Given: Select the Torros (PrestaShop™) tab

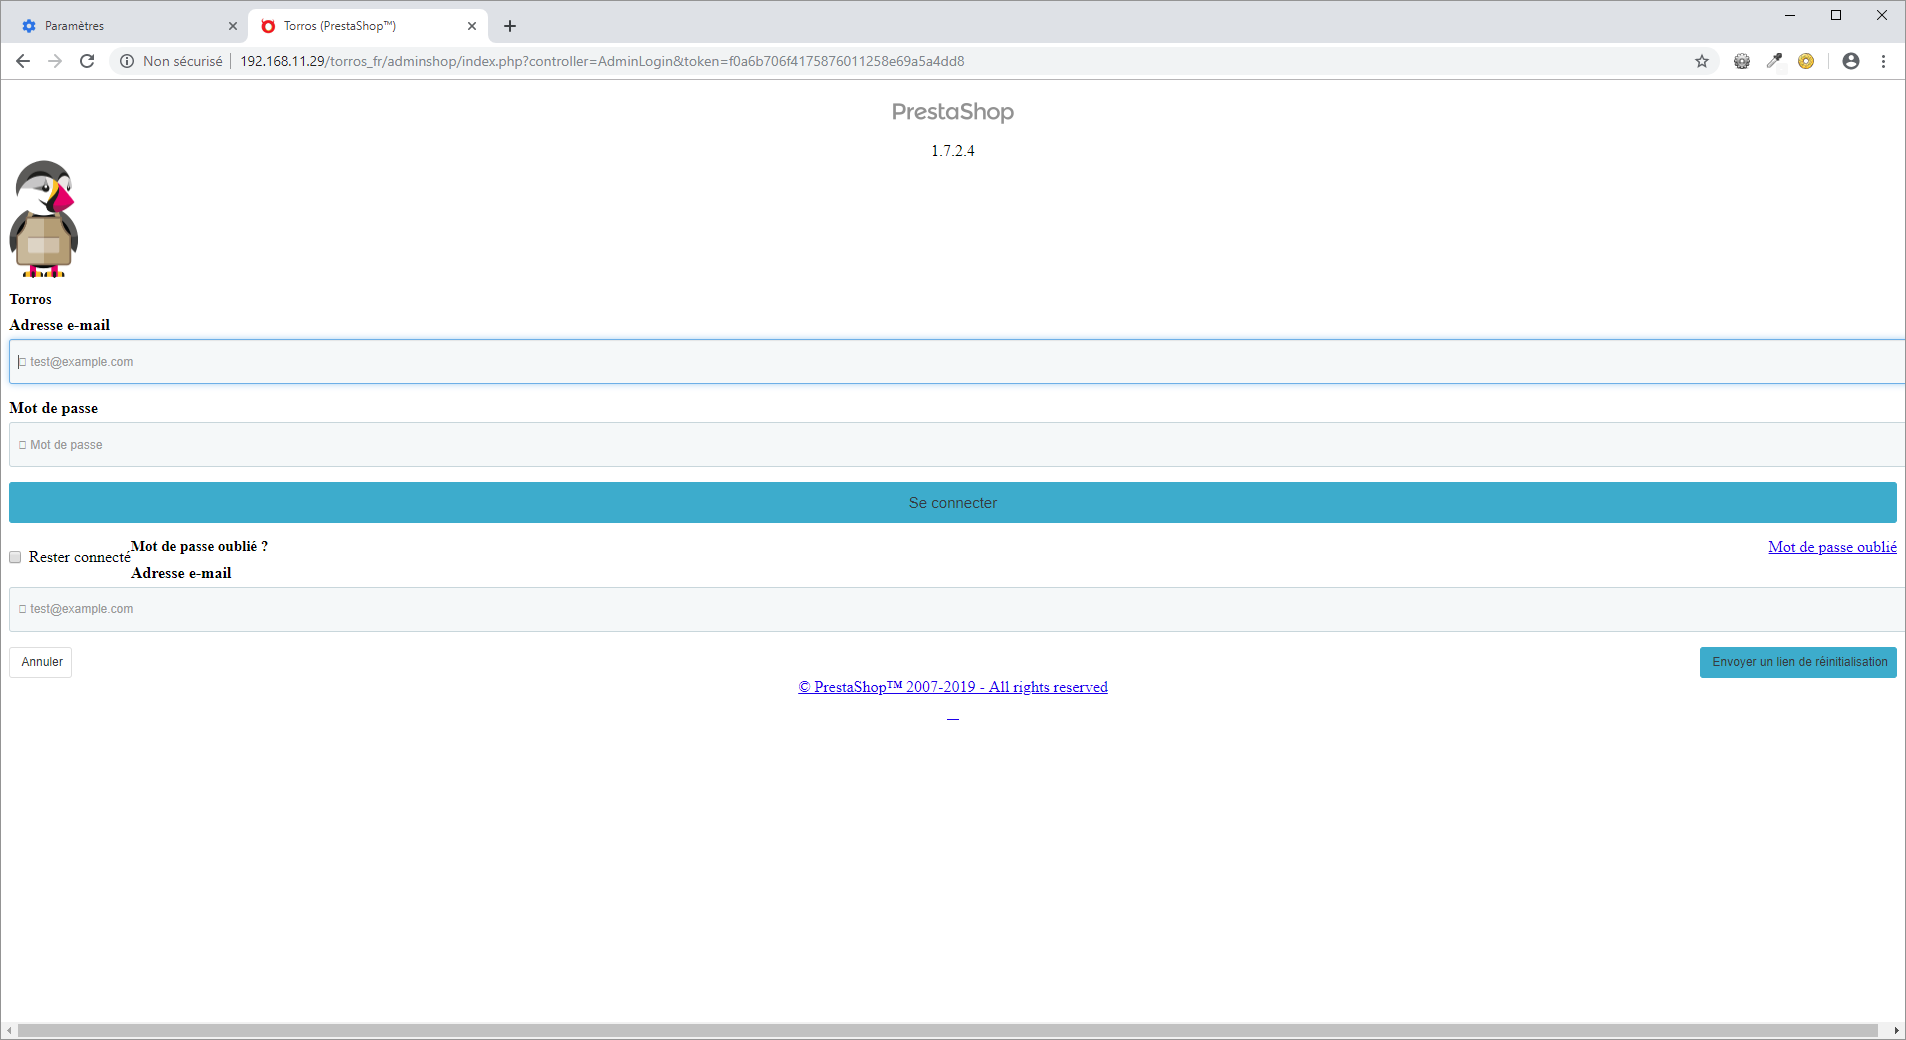Looking at the screenshot, I should click(x=367, y=26).
